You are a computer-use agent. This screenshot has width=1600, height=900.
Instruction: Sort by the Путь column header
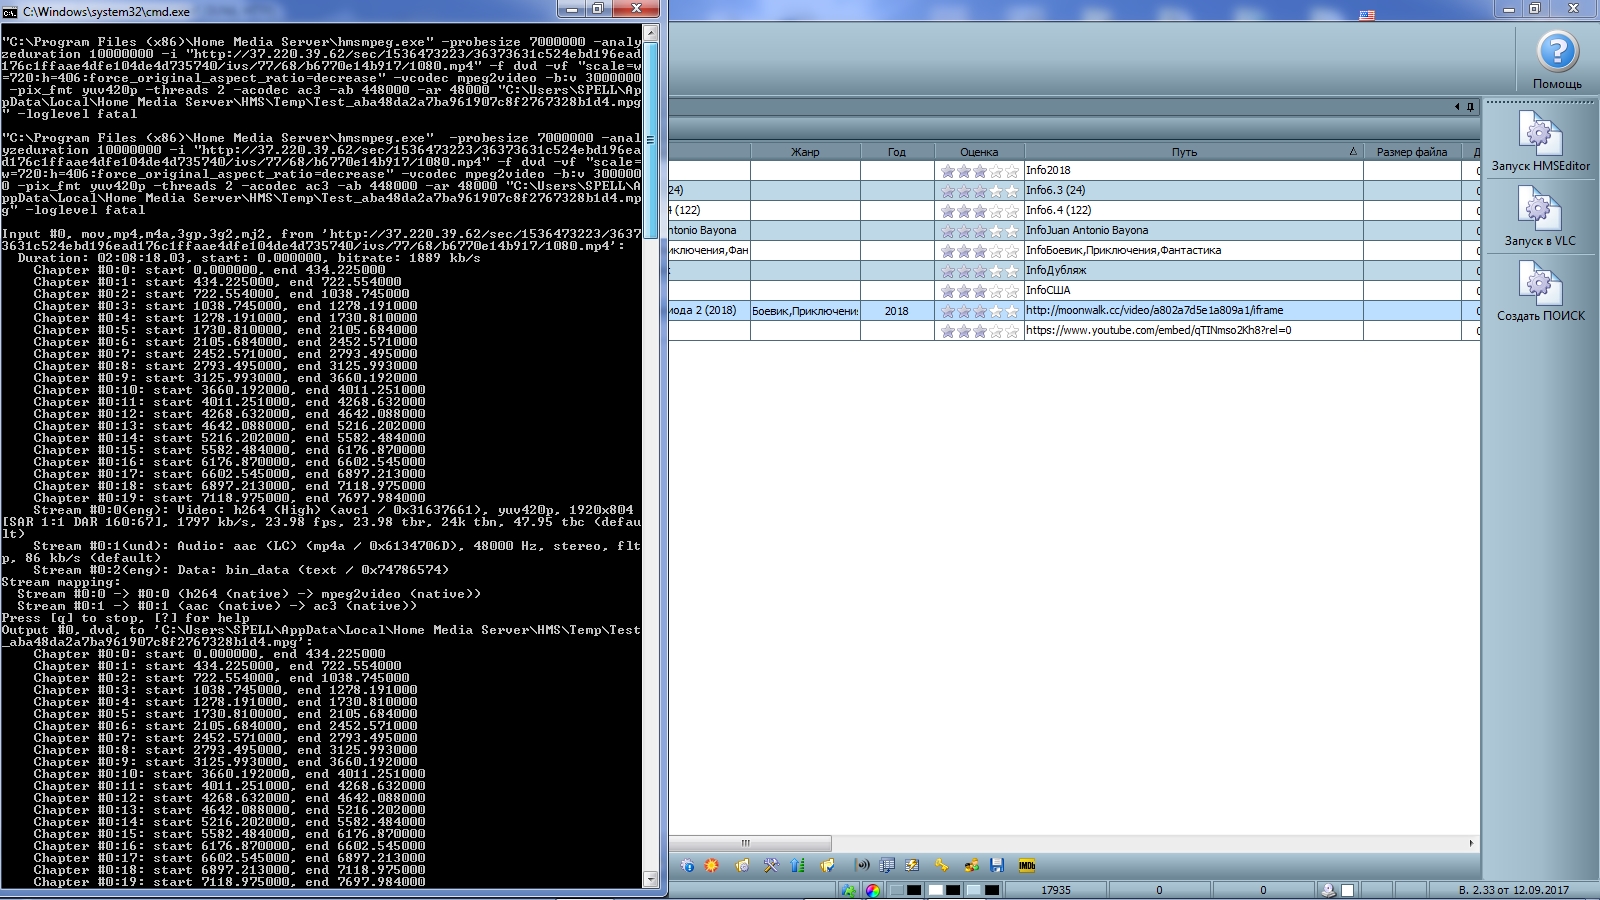click(x=1184, y=152)
